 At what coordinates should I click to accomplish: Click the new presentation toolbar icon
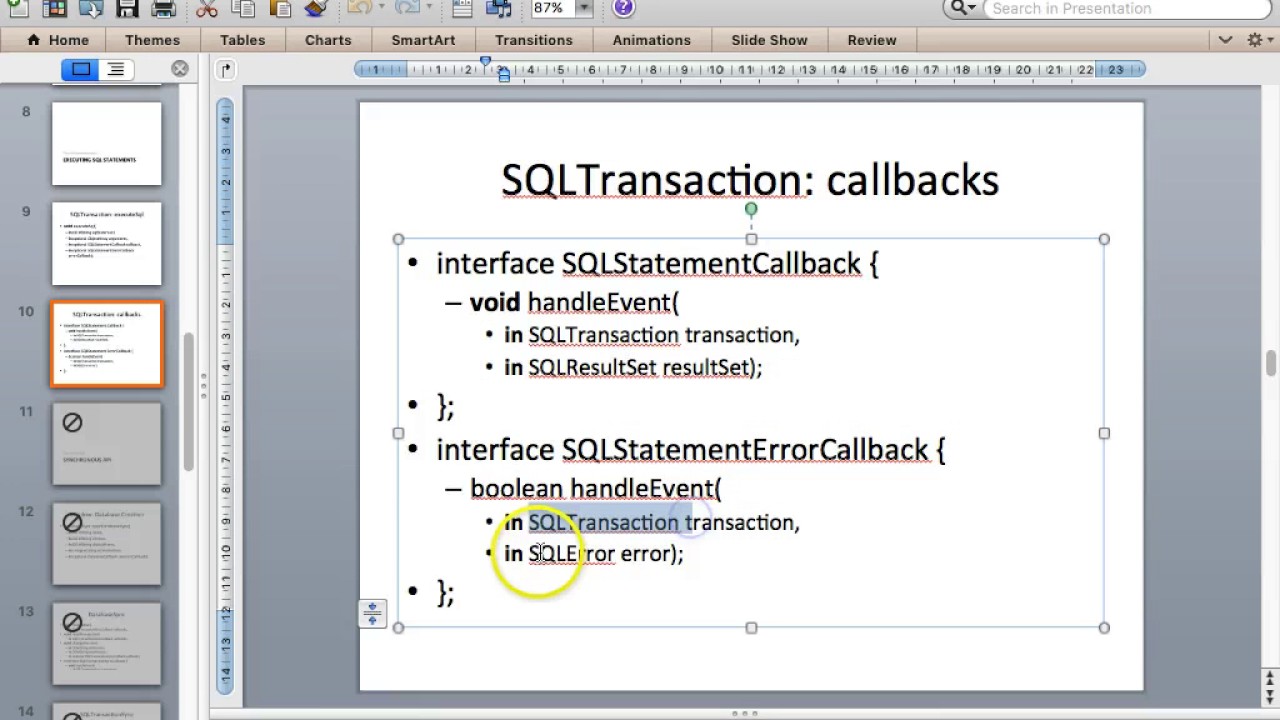(x=17, y=8)
